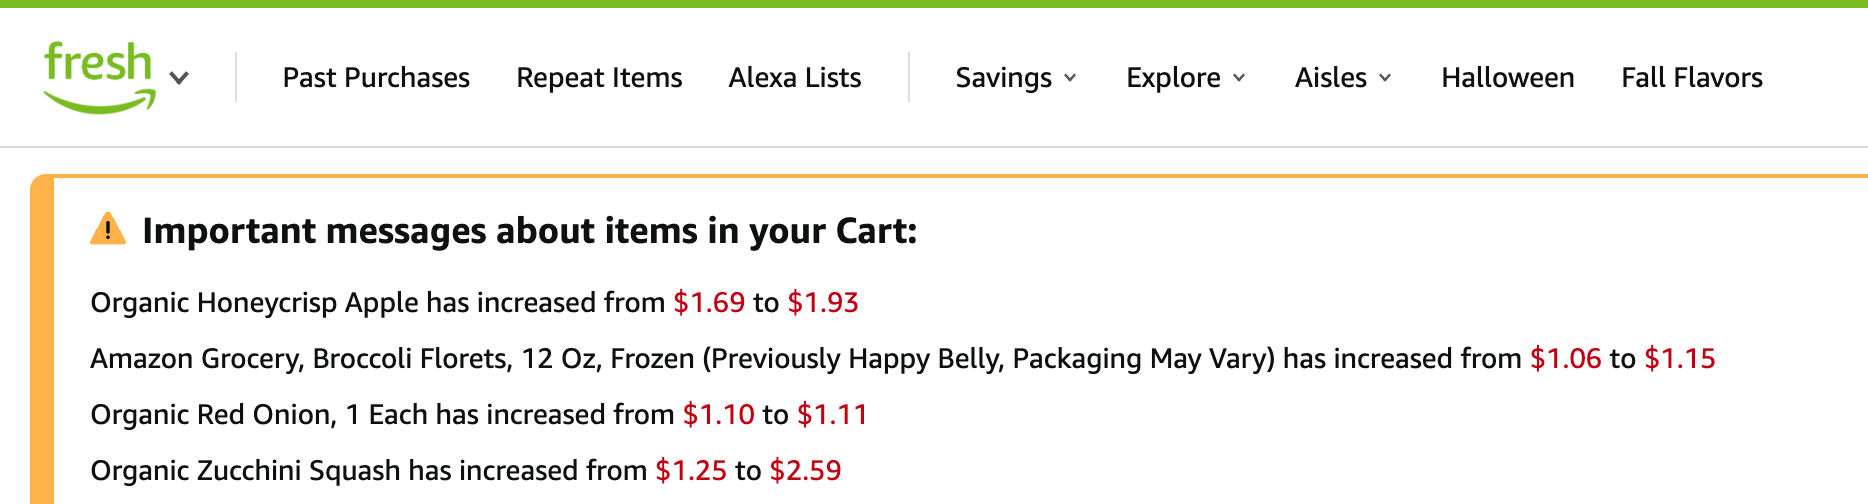Click the orange warning triangle icon
1868x504 pixels.
[x=108, y=230]
